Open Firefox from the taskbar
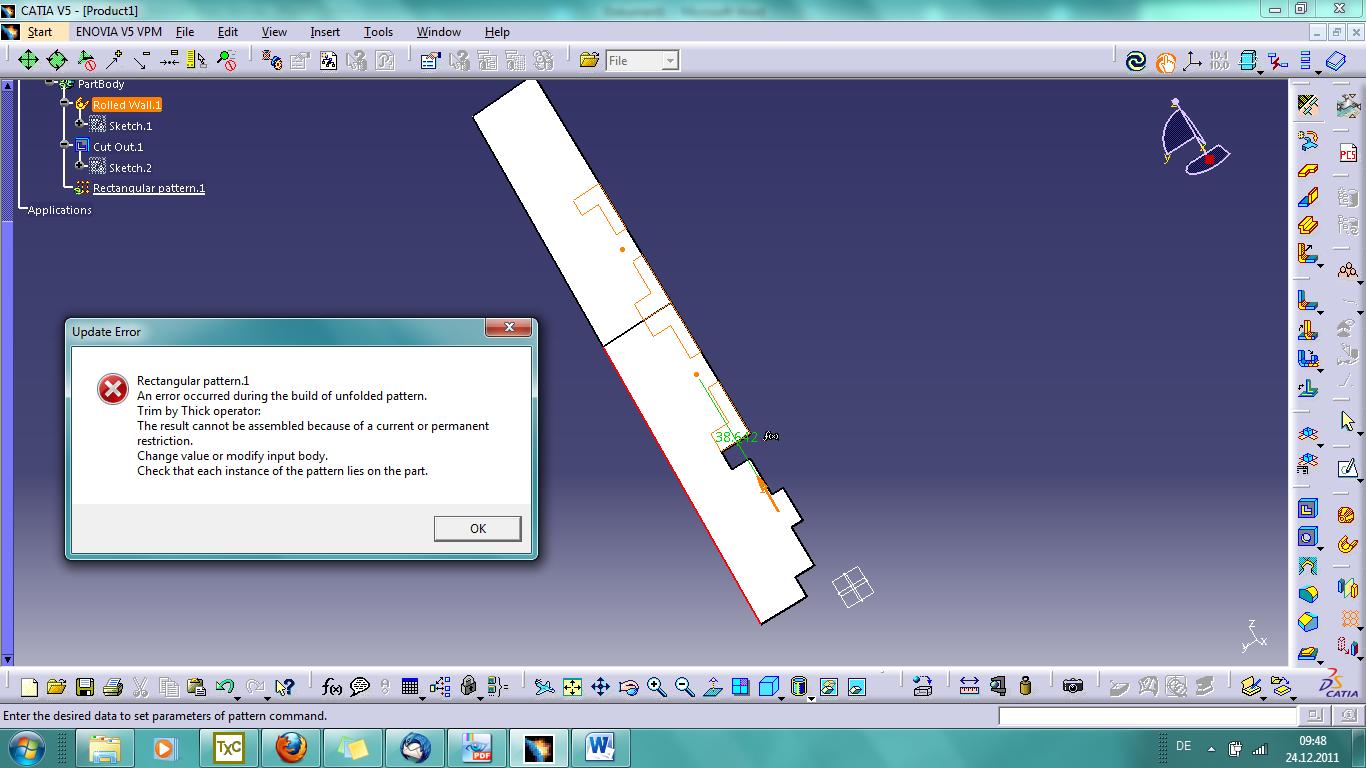 pyautogui.click(x=290, y=748)
